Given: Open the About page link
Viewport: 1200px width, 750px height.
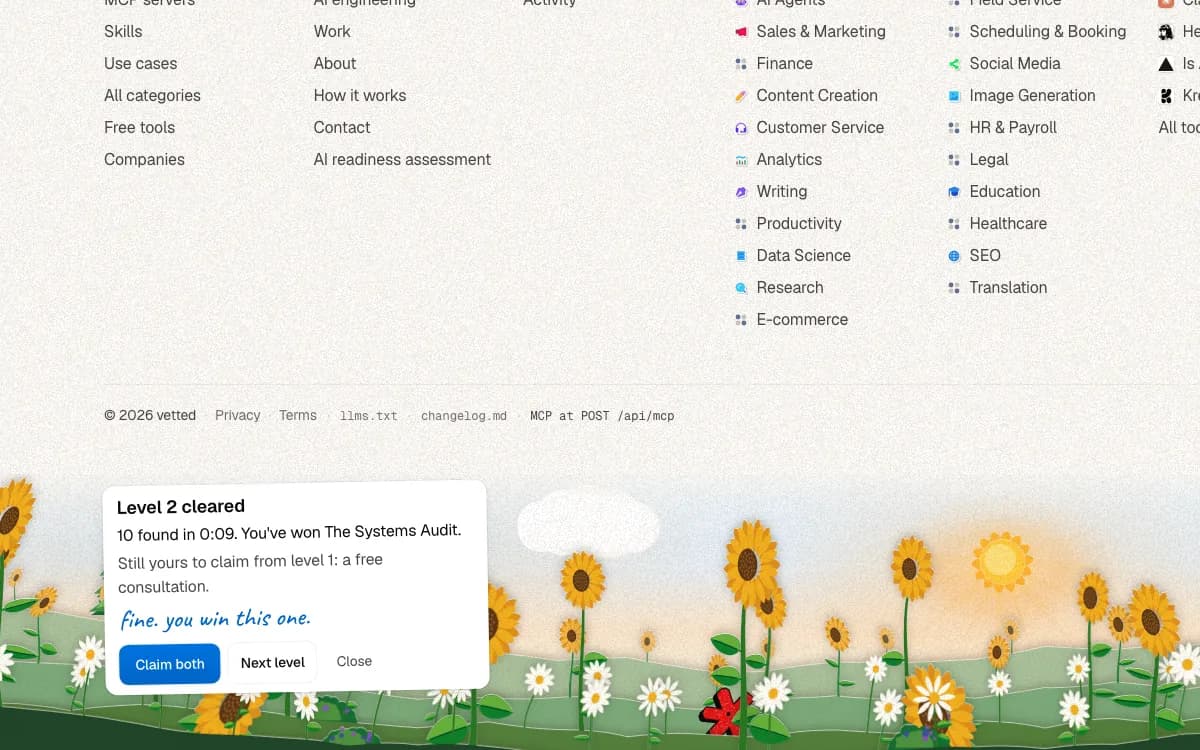Looking at the screenshot, I should click(x=335, y=64).
